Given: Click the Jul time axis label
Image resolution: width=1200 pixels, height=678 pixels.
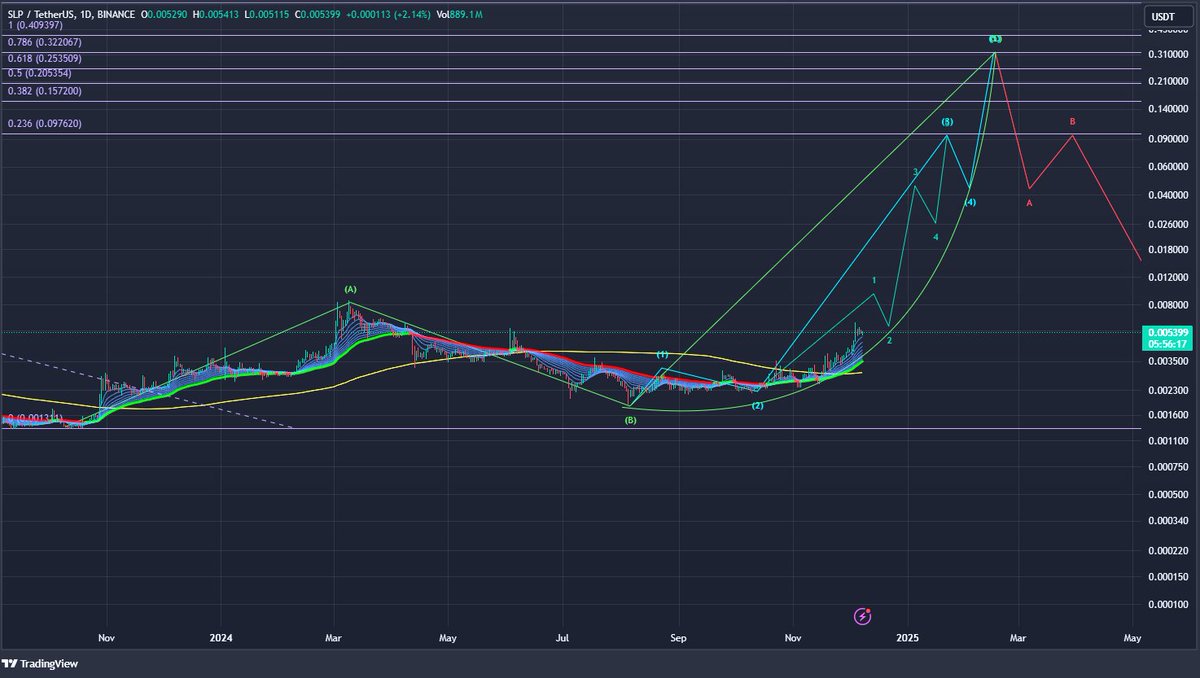Looking at the screenshot, I should pos(563,637).
